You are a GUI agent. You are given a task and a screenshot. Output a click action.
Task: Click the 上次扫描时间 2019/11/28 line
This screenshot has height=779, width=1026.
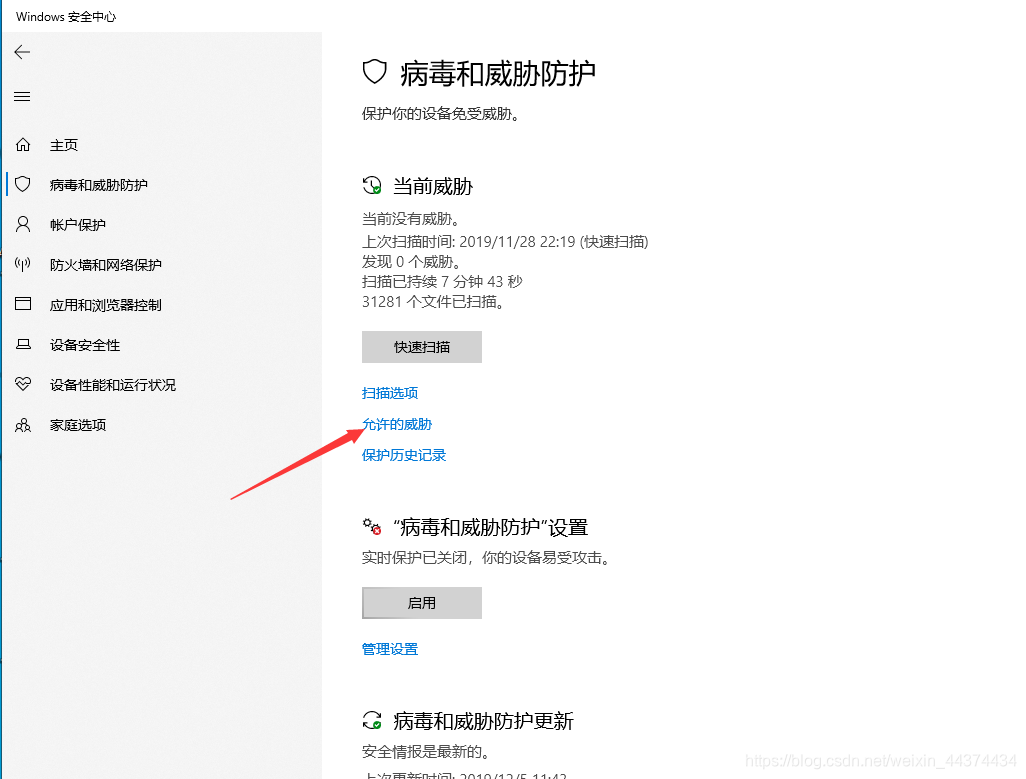coord(505,242)
